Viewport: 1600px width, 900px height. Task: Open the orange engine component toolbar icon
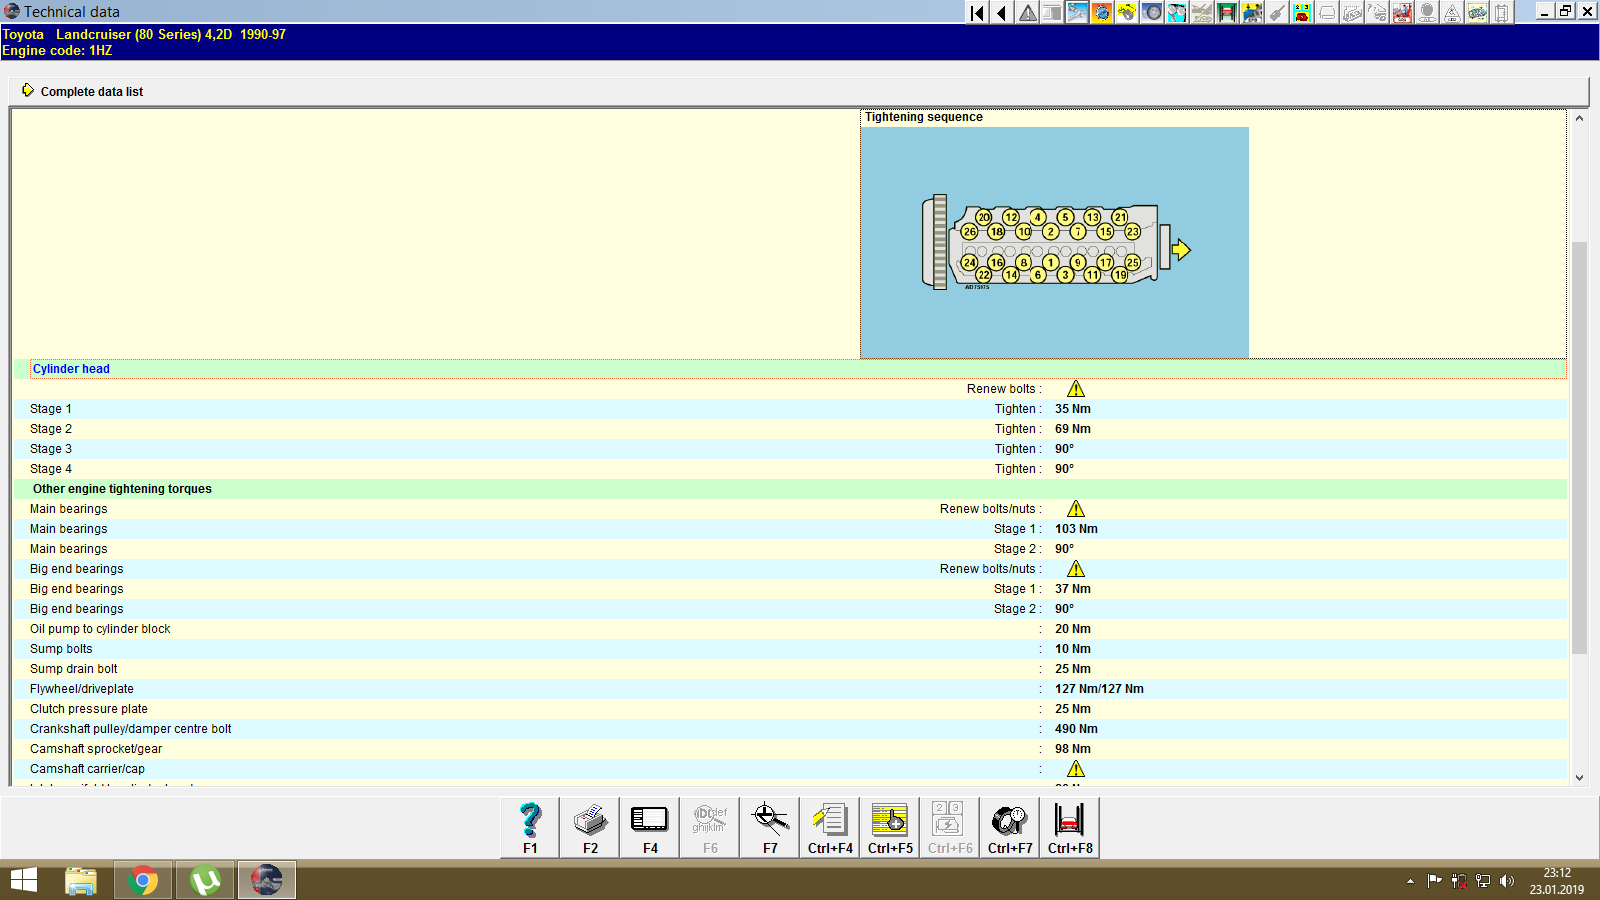pos(1102,12)
